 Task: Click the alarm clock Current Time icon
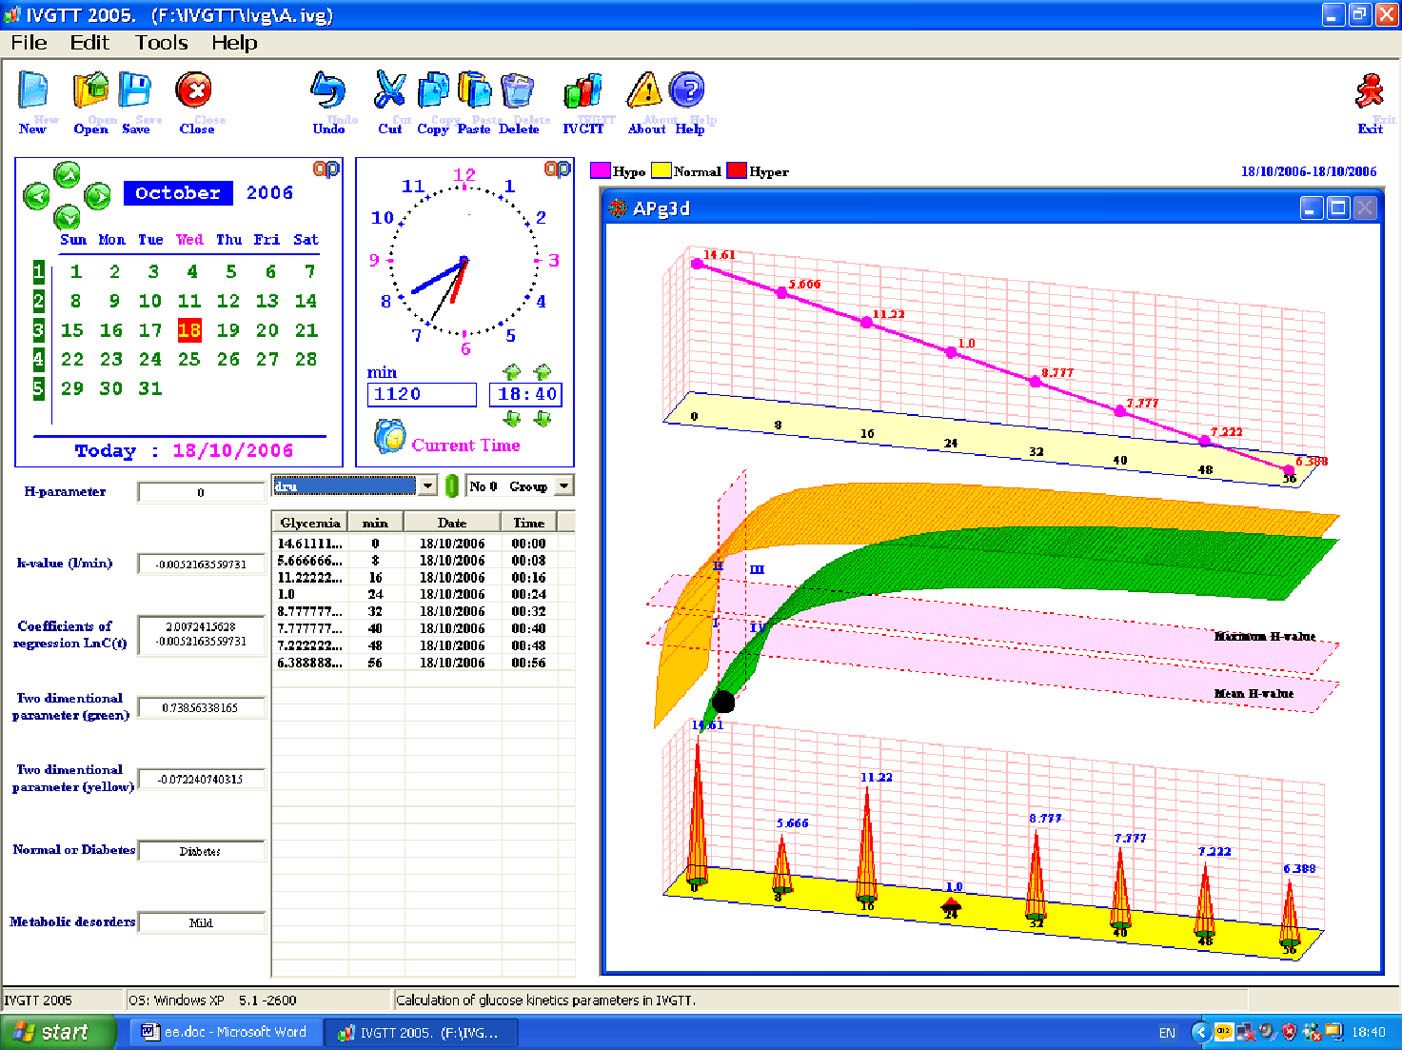coord(389,437)
